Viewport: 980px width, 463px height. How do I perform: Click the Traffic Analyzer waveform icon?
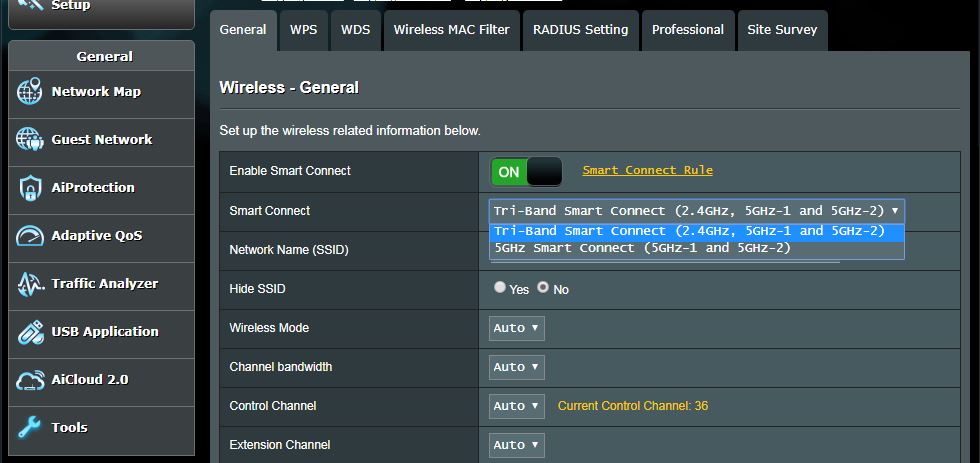(29, 284)
